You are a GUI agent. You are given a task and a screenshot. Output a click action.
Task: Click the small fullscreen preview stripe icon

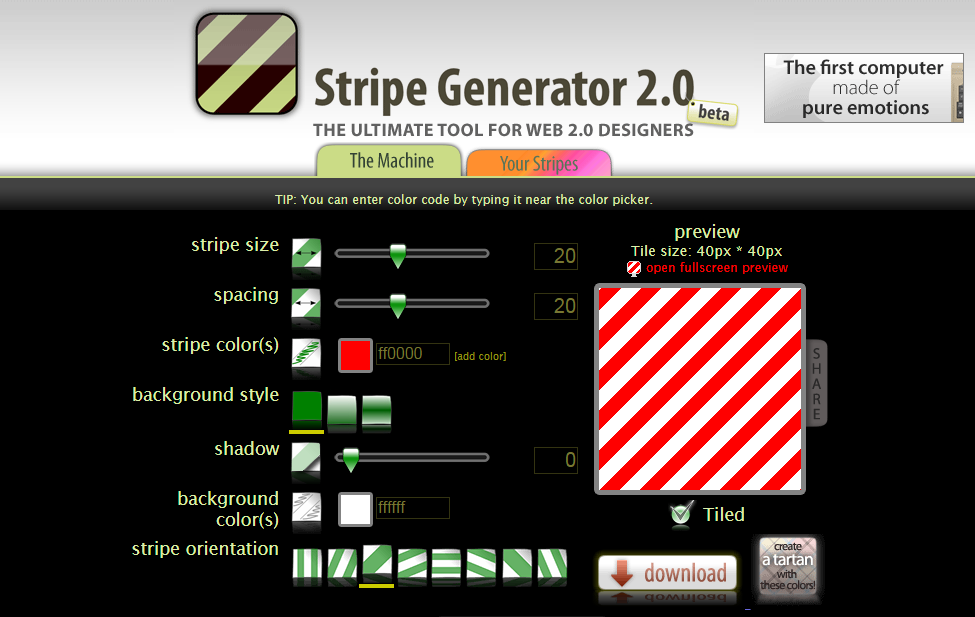click(x=634, y=268)
